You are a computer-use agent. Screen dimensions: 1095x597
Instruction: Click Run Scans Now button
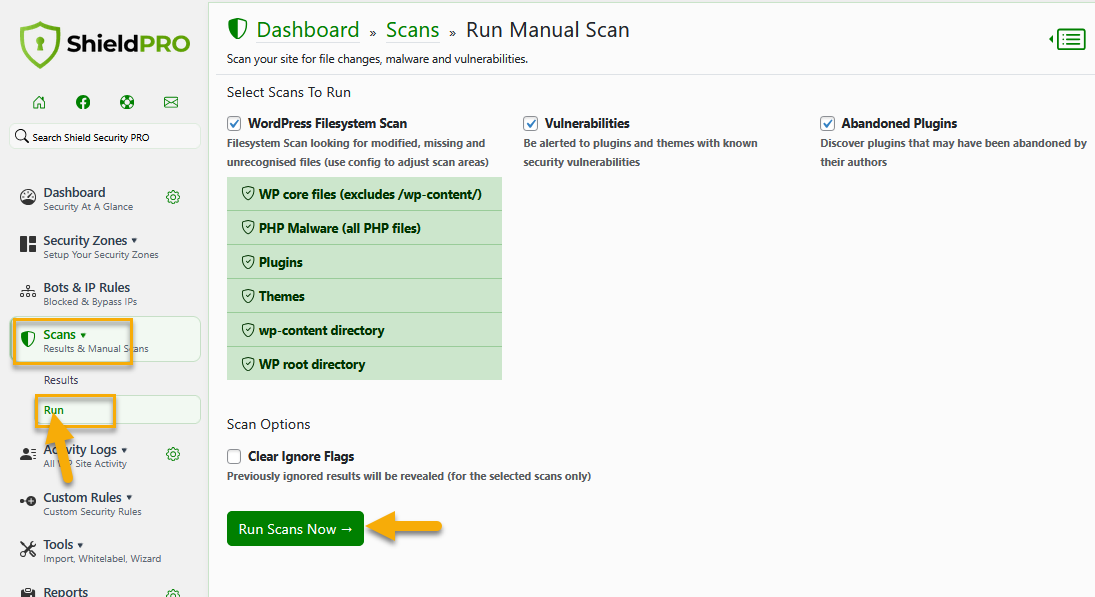(295, 529)
